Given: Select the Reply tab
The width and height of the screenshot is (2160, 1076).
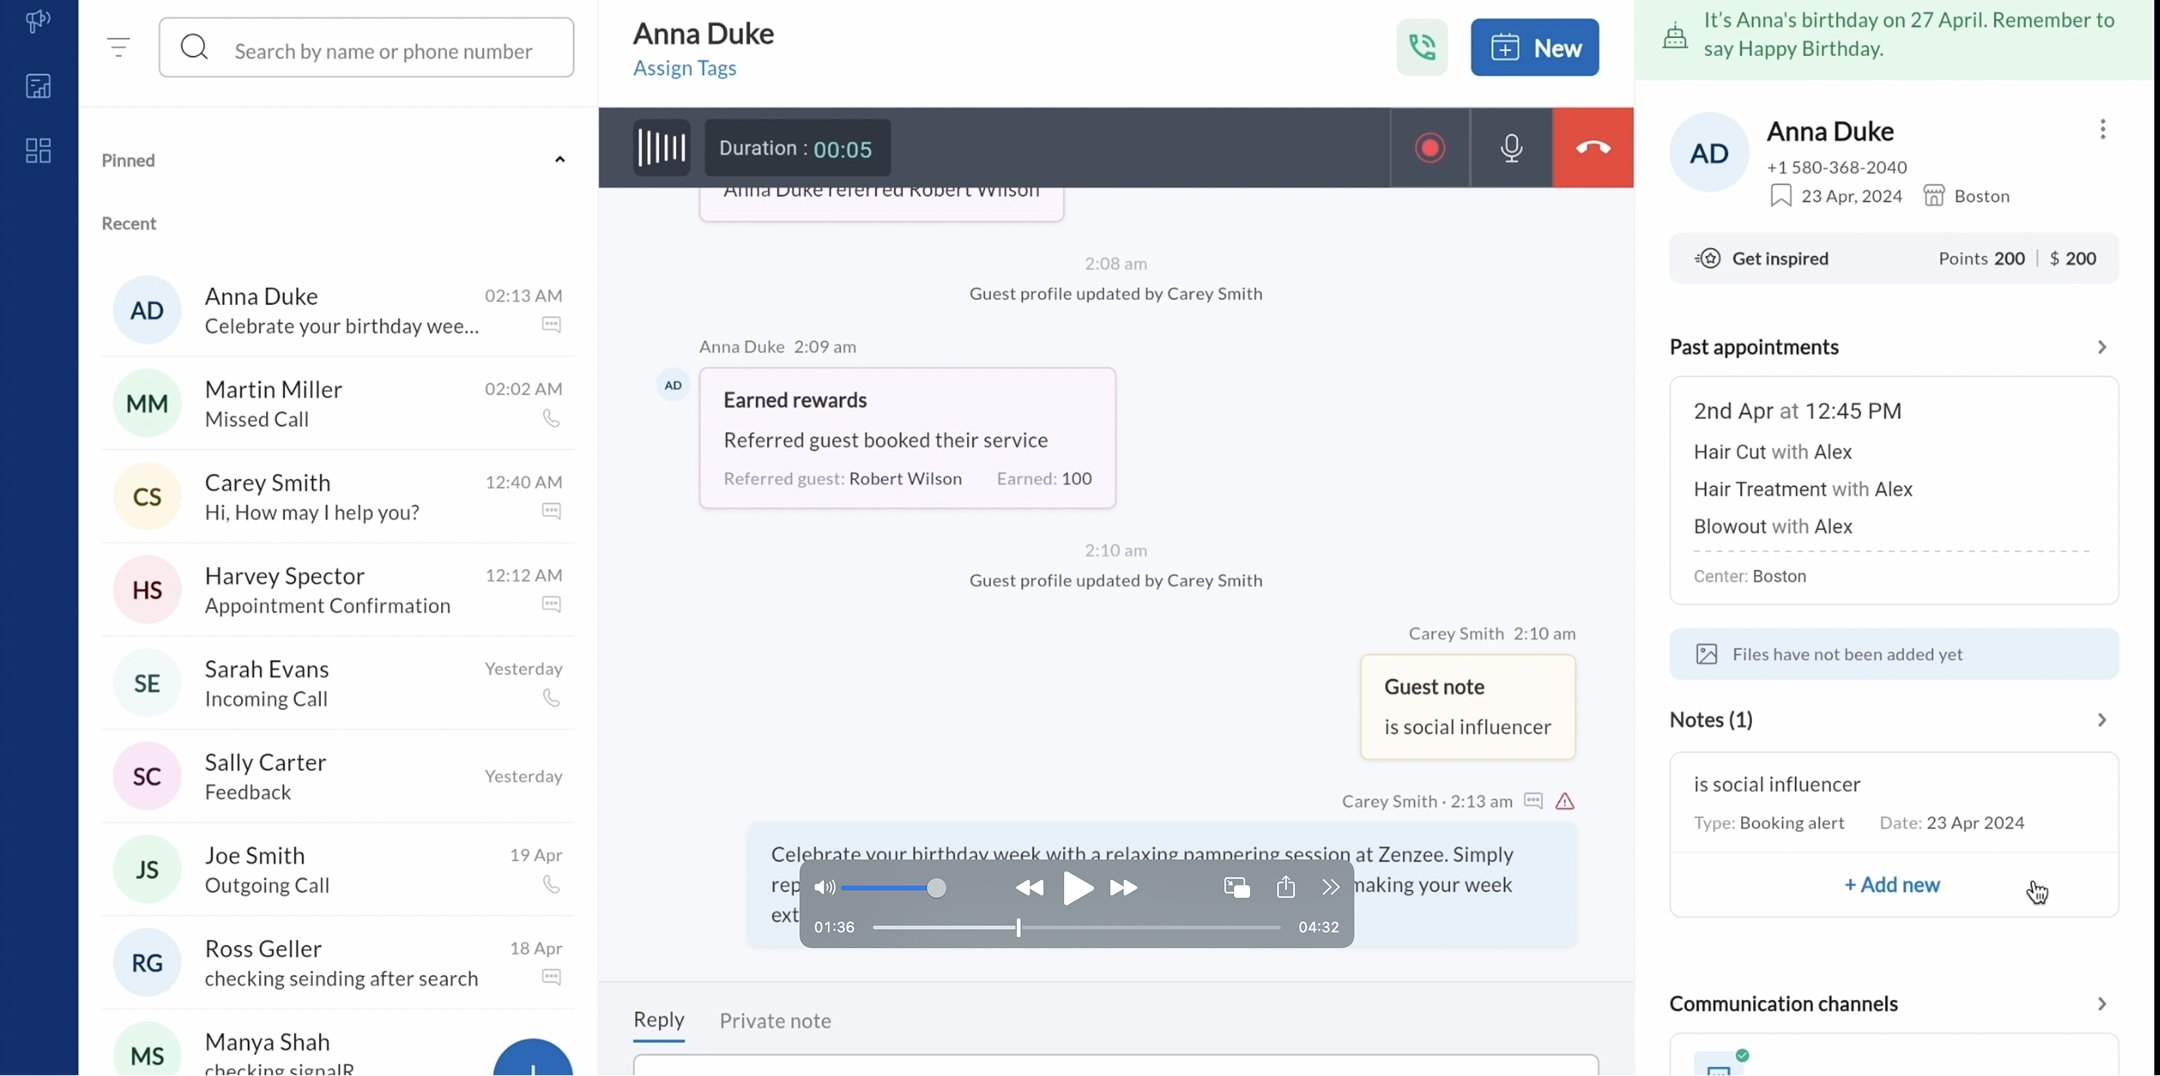Looking at the screenshot, I should pyautogui.click(x=658, y=1021).
